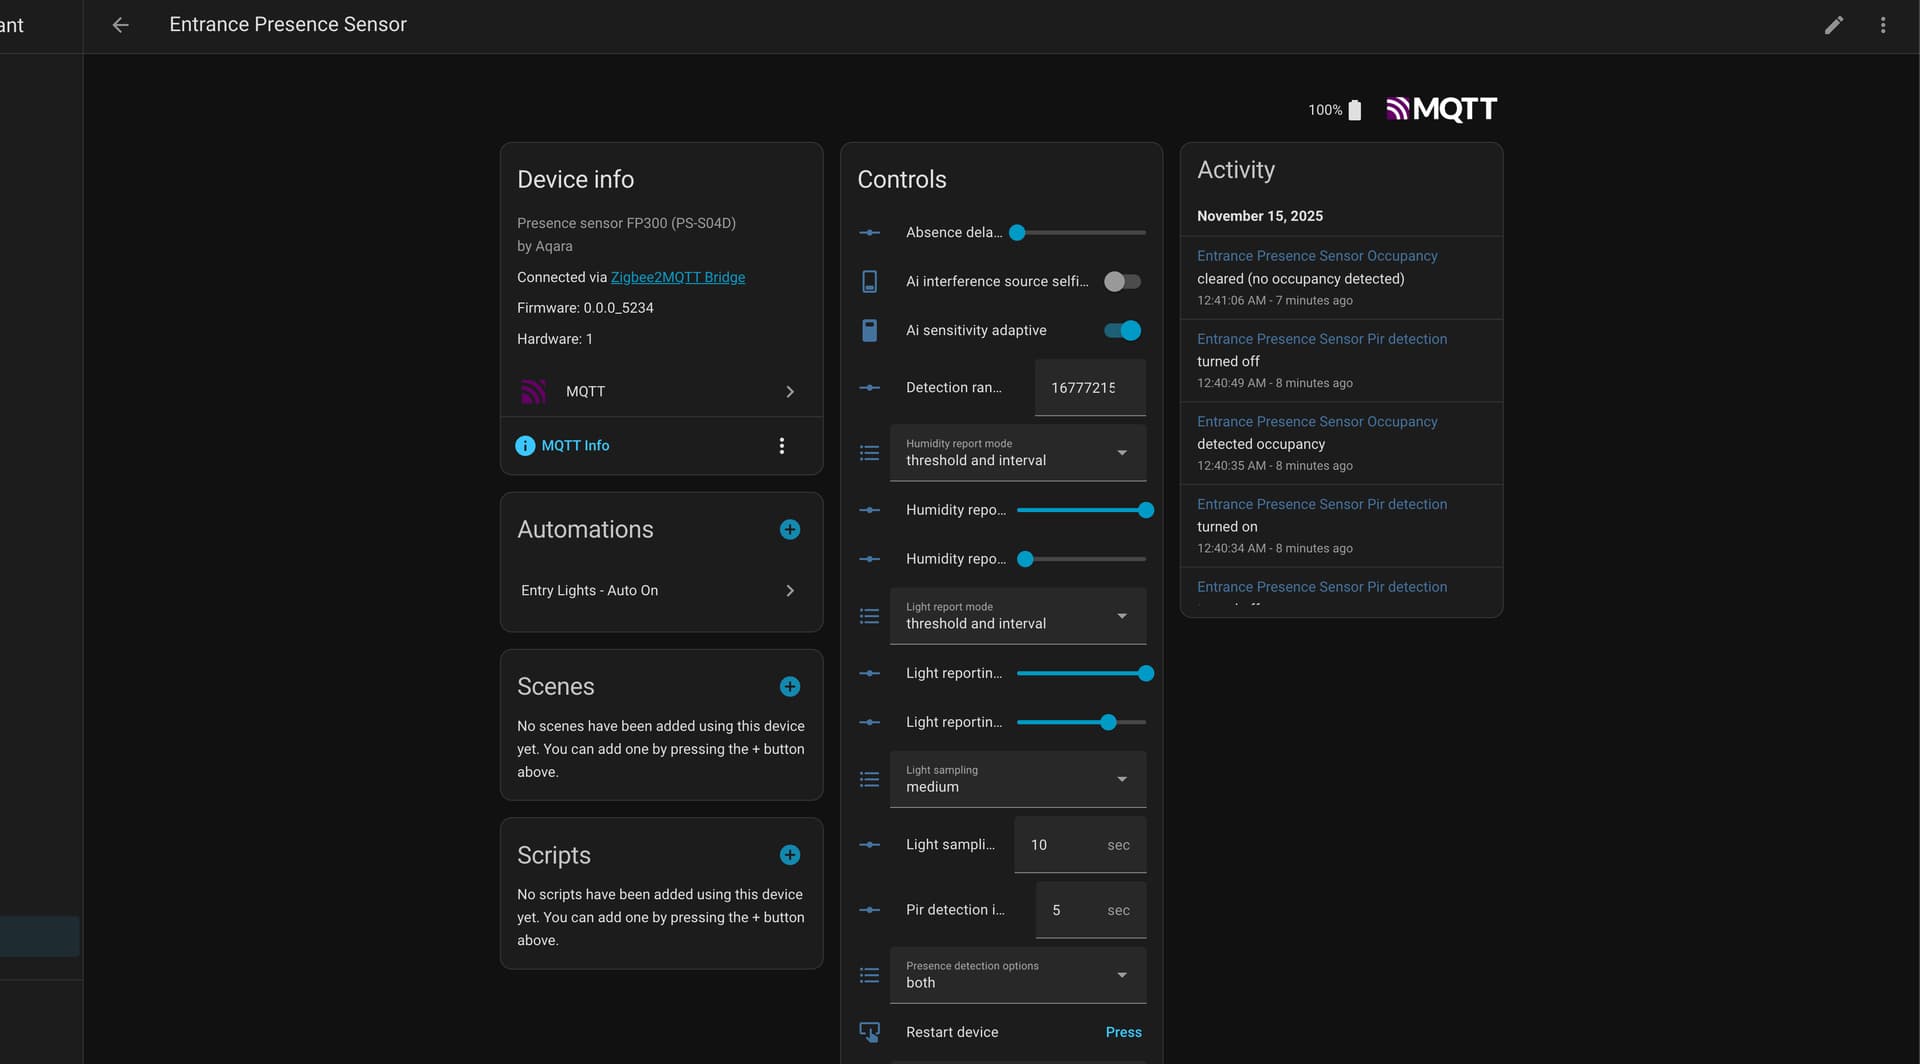Click the 100% battery level text
Viewport: 1920px width, 1064px height.
(x=1325, y=110)
